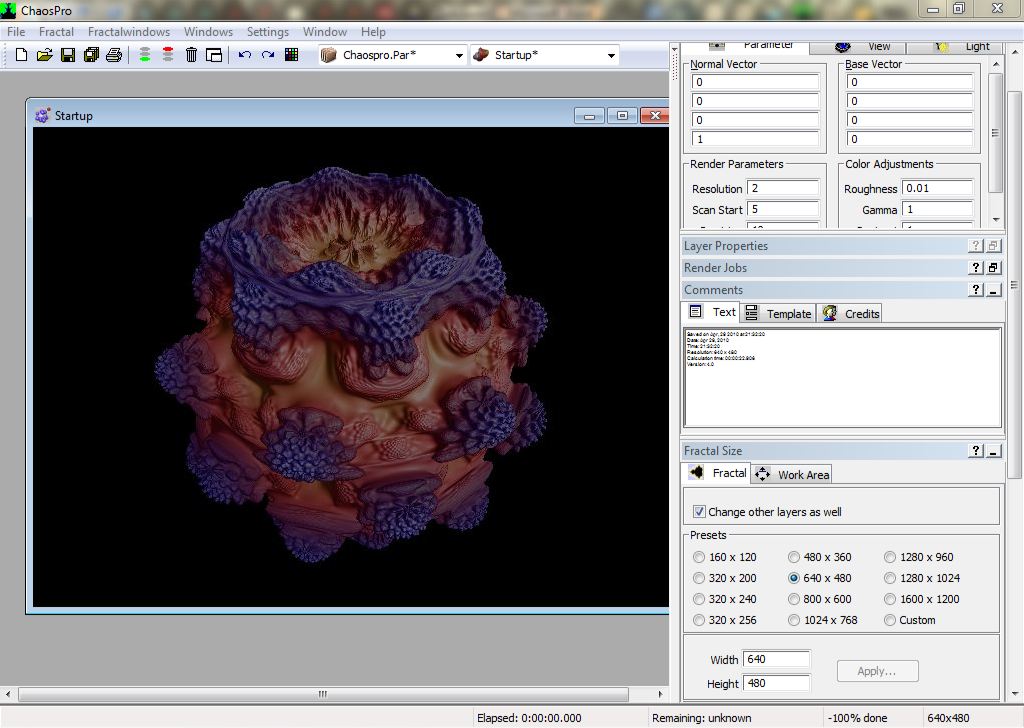Image resolution: width=1024 pixels, height=728 pixels.
Task: Click the Apply... button
Action: click(x=877, y=671)
